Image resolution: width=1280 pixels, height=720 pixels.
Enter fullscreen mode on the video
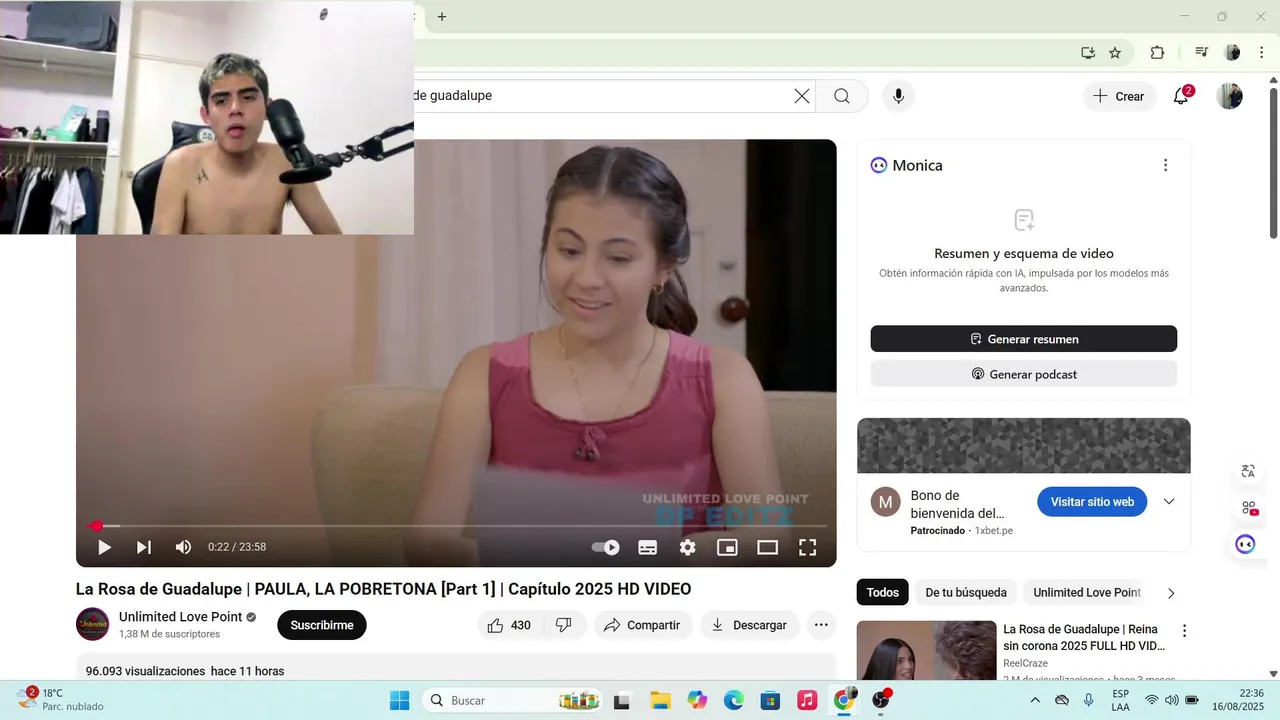pyautogui.click(x=807, y=547)
